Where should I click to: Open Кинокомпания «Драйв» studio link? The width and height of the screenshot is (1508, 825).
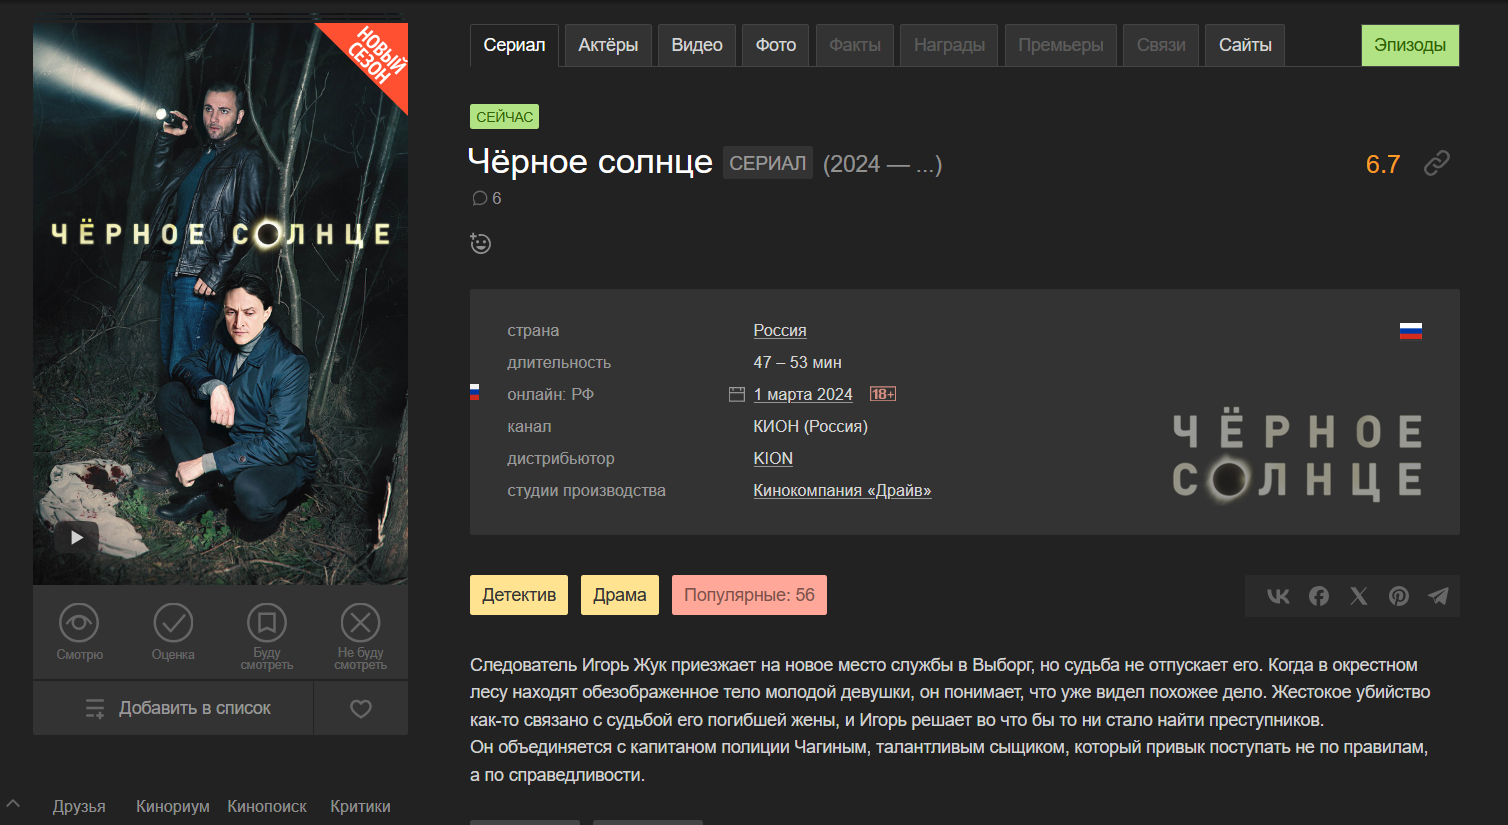(842, 490)
